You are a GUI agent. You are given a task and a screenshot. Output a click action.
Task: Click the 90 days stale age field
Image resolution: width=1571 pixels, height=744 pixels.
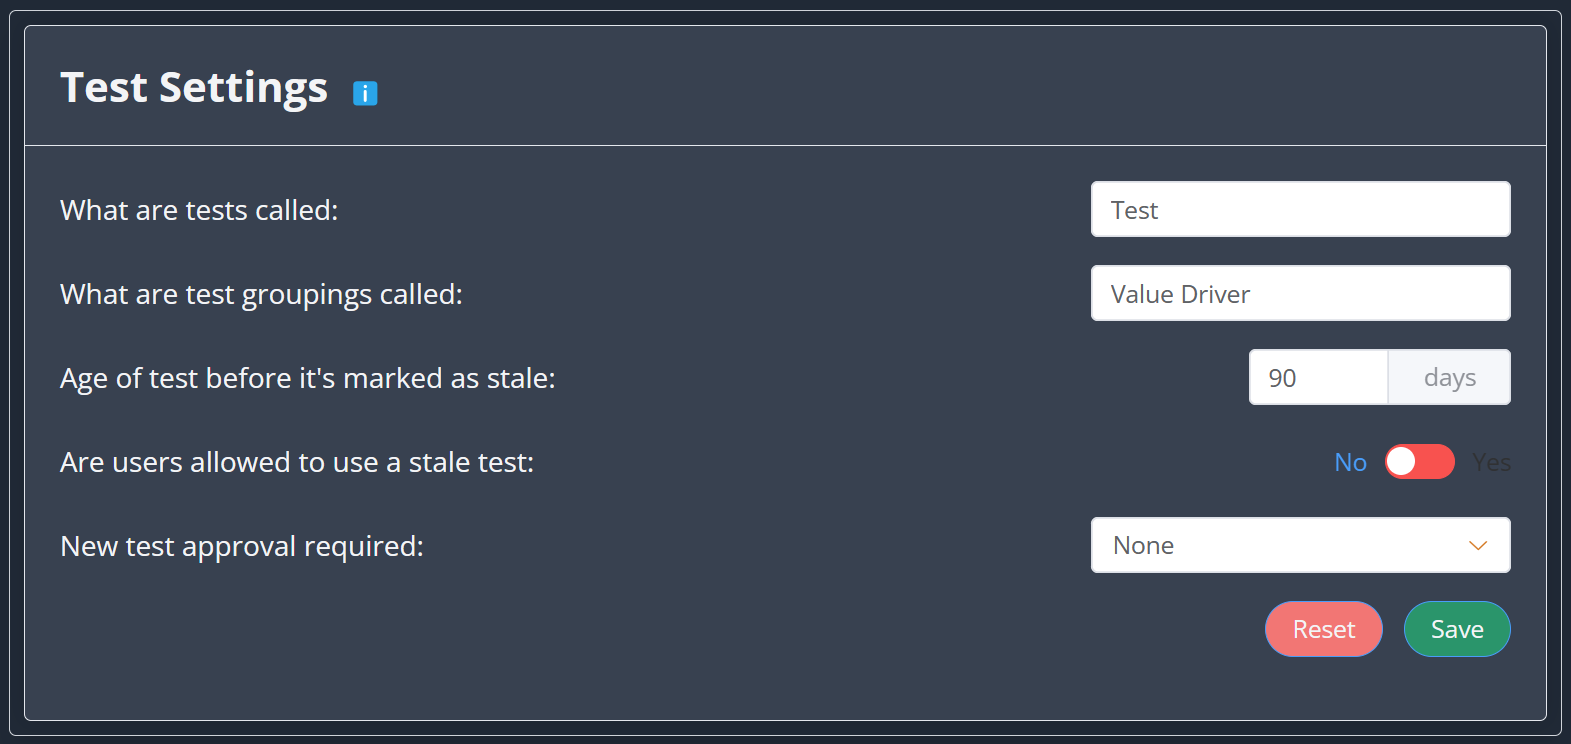pyautogui.click(x=1318, y=377)
